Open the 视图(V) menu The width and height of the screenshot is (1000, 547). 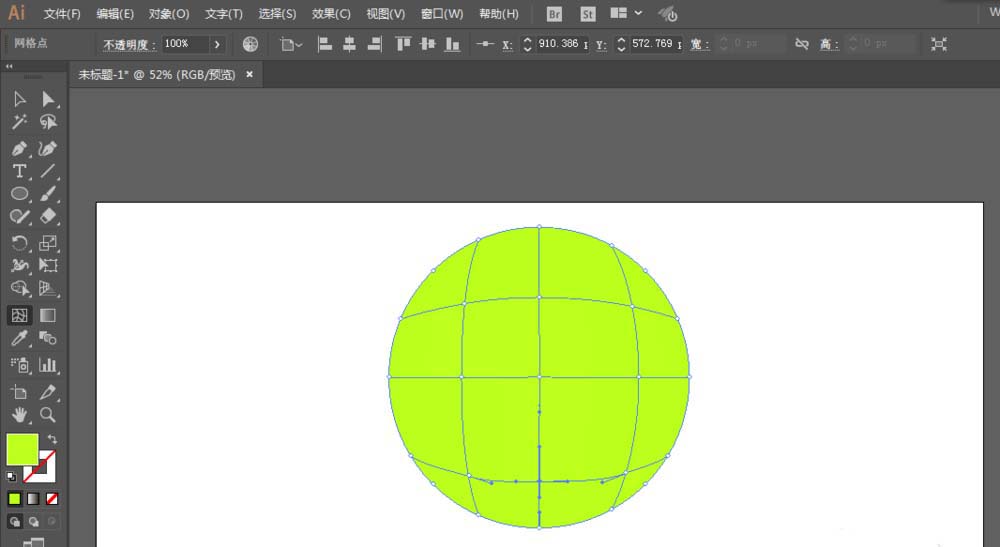tap(386, 14)
